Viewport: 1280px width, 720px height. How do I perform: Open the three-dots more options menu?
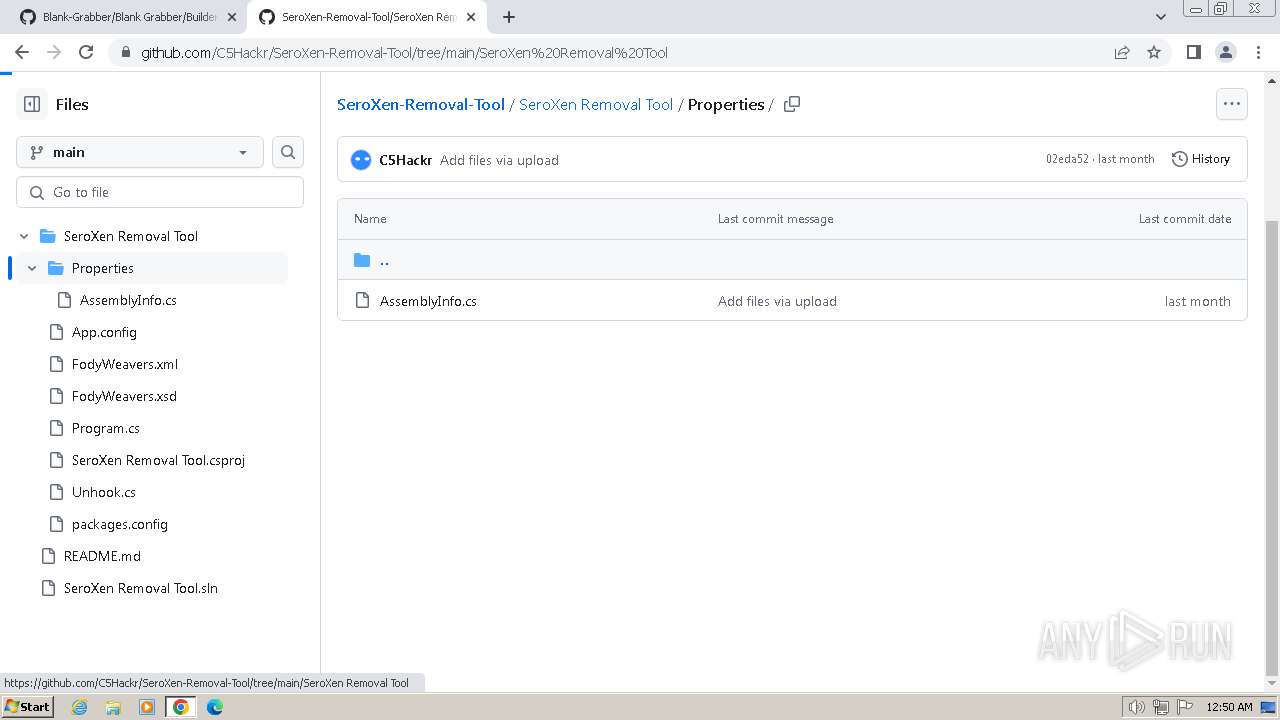[1232, 104]
